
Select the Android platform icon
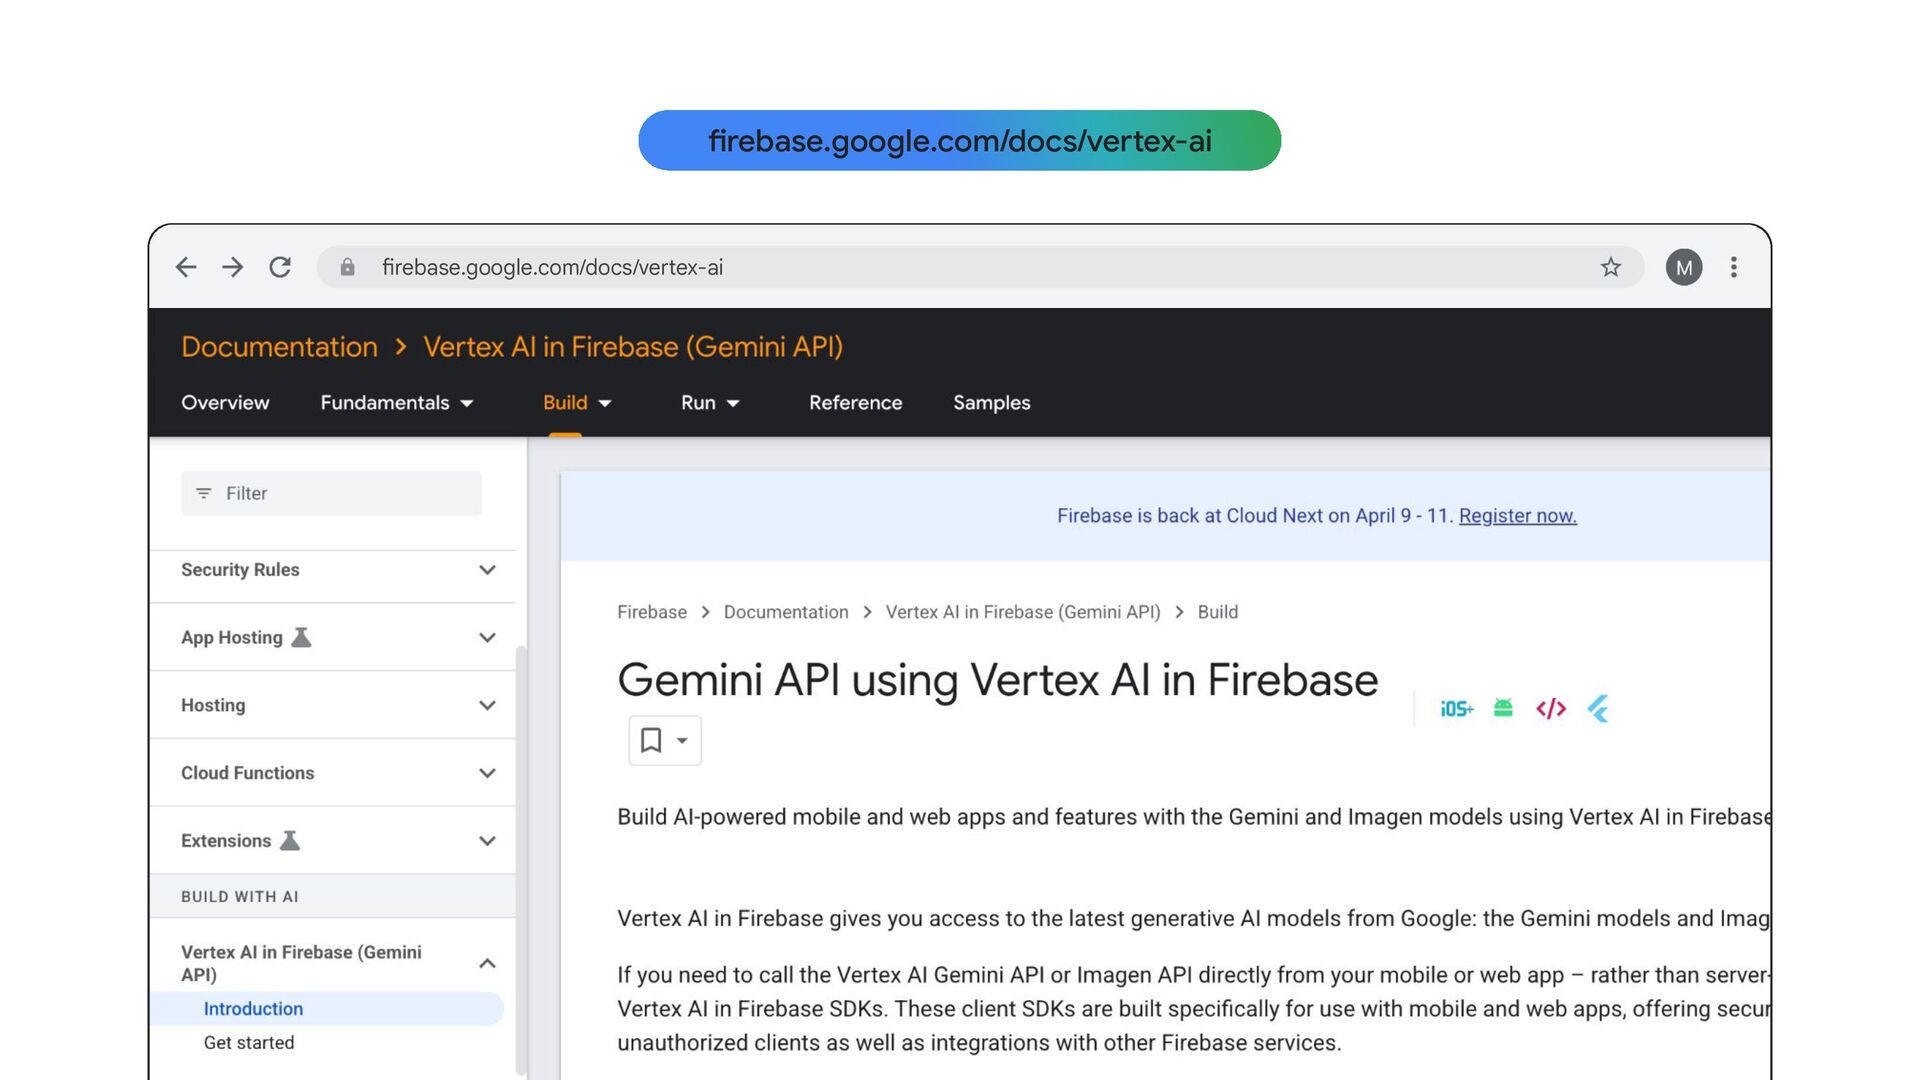pyautogui.click(x=1503, y=709)
